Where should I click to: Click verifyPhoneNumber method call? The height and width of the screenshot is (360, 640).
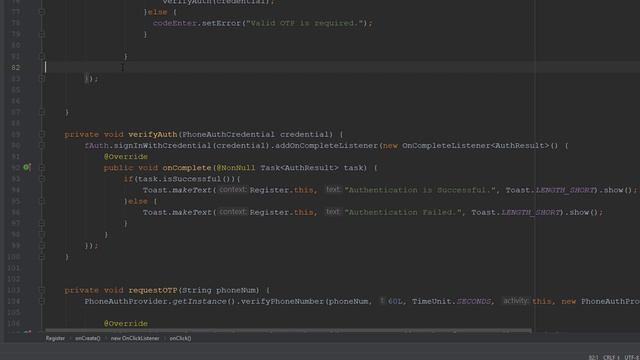pyautogui.click(x=283, y=301)
